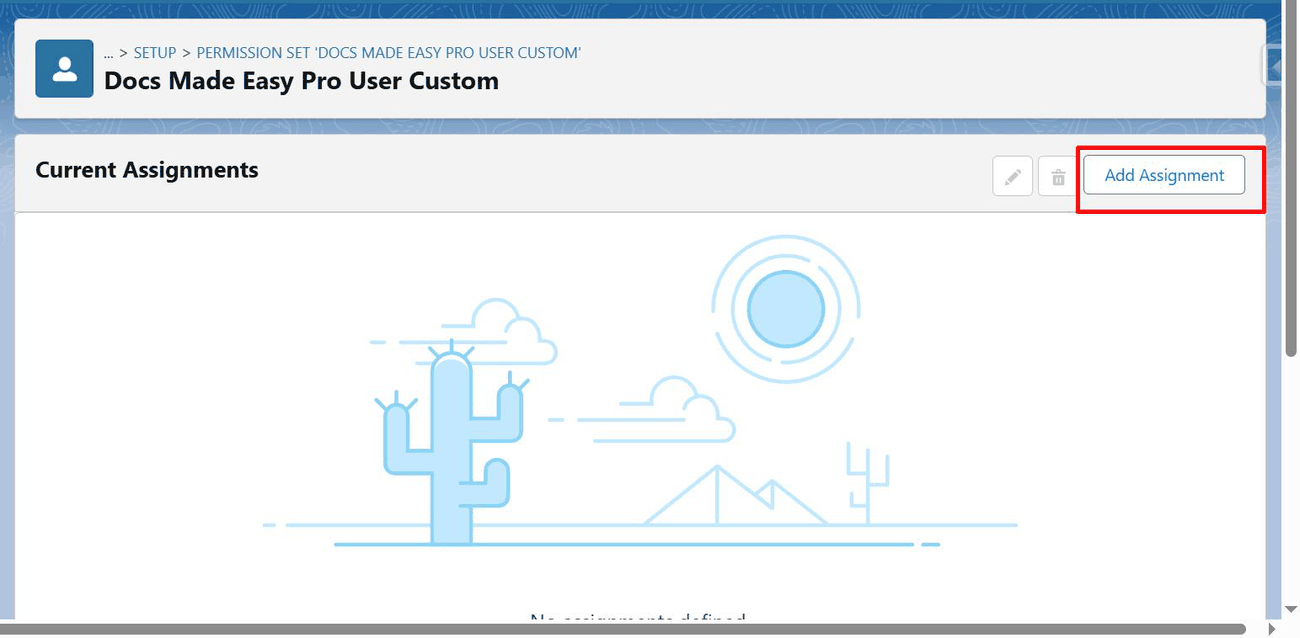Click the Add Assignment button
Viewport: 1300px width, 638px height.
pos(1164,175)
